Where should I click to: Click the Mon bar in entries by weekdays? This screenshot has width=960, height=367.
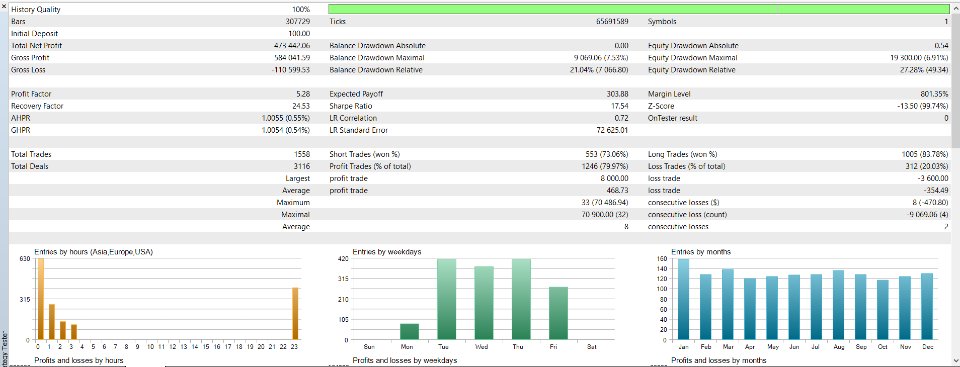point(410,331)
